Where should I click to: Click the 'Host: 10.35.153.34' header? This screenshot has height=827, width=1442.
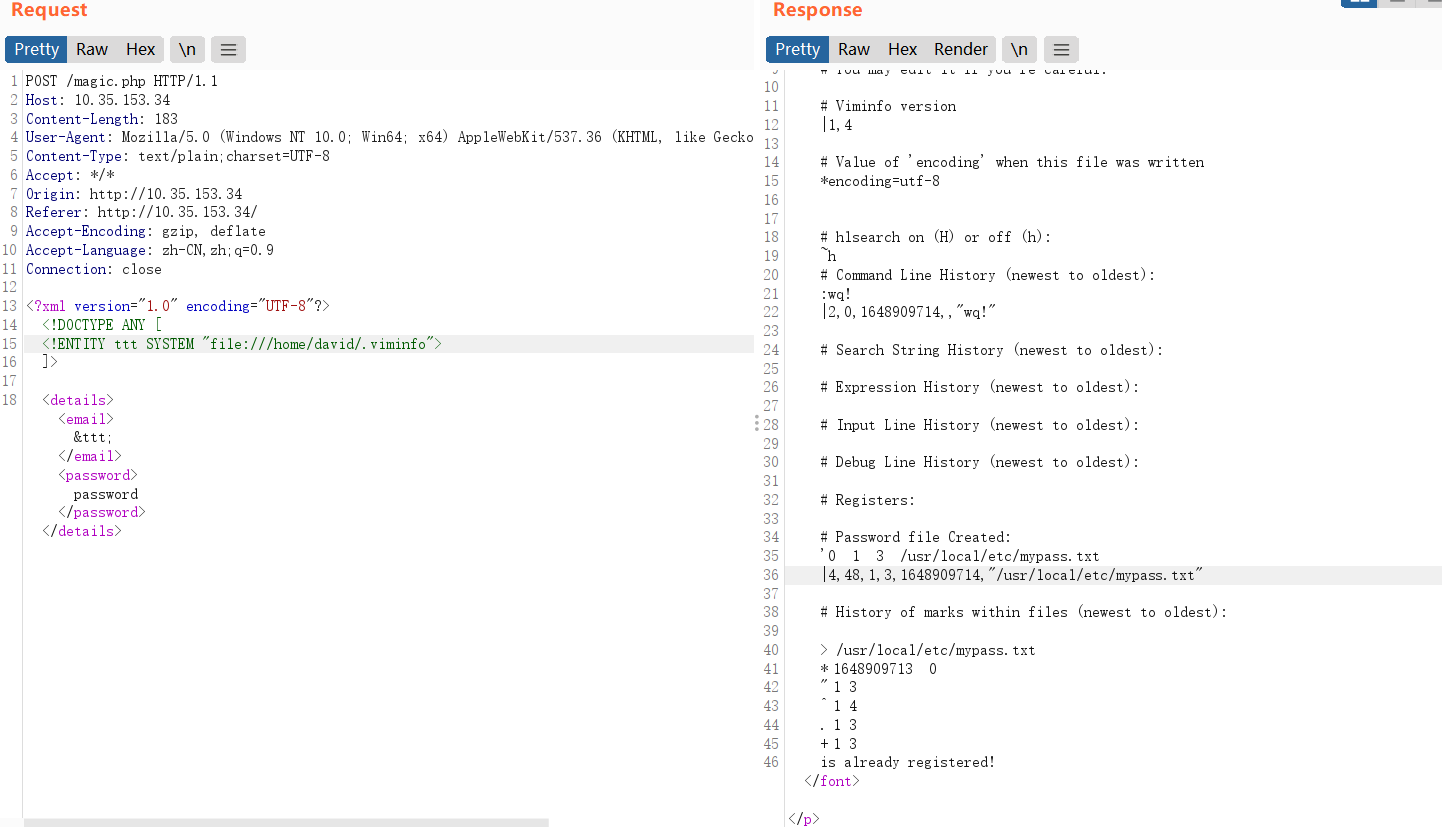pyautogui.click(x=98, y=100)
